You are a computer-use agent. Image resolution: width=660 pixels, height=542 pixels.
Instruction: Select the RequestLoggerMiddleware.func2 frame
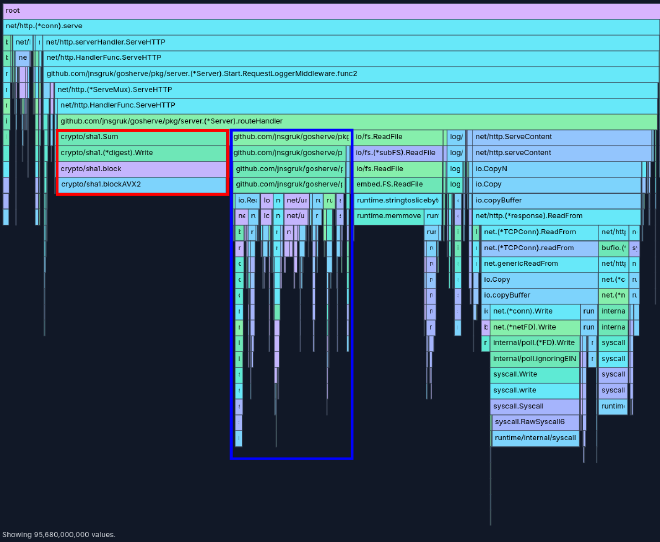350,74
